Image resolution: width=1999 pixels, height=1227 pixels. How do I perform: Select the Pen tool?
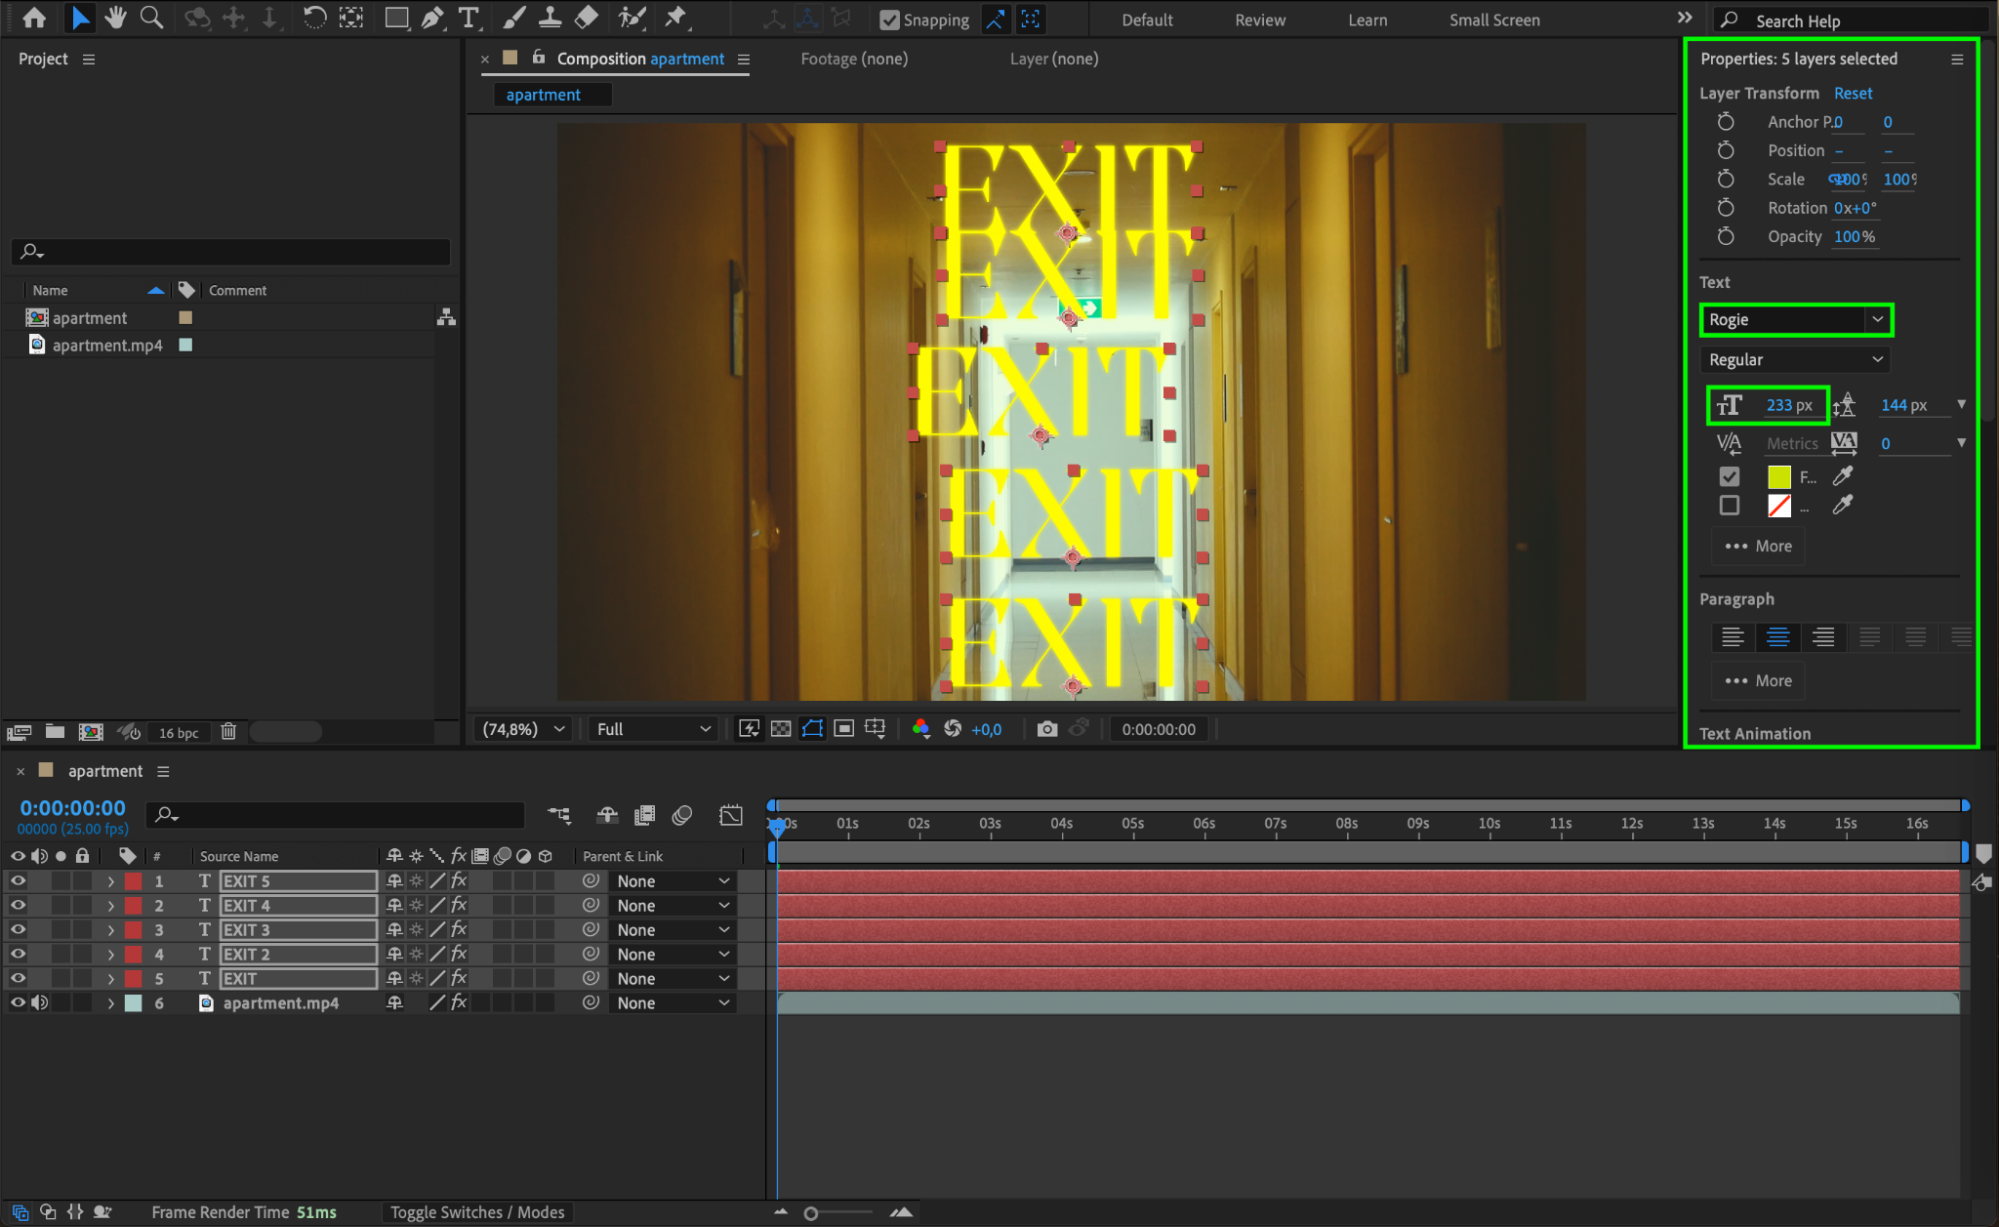(432, 17)
